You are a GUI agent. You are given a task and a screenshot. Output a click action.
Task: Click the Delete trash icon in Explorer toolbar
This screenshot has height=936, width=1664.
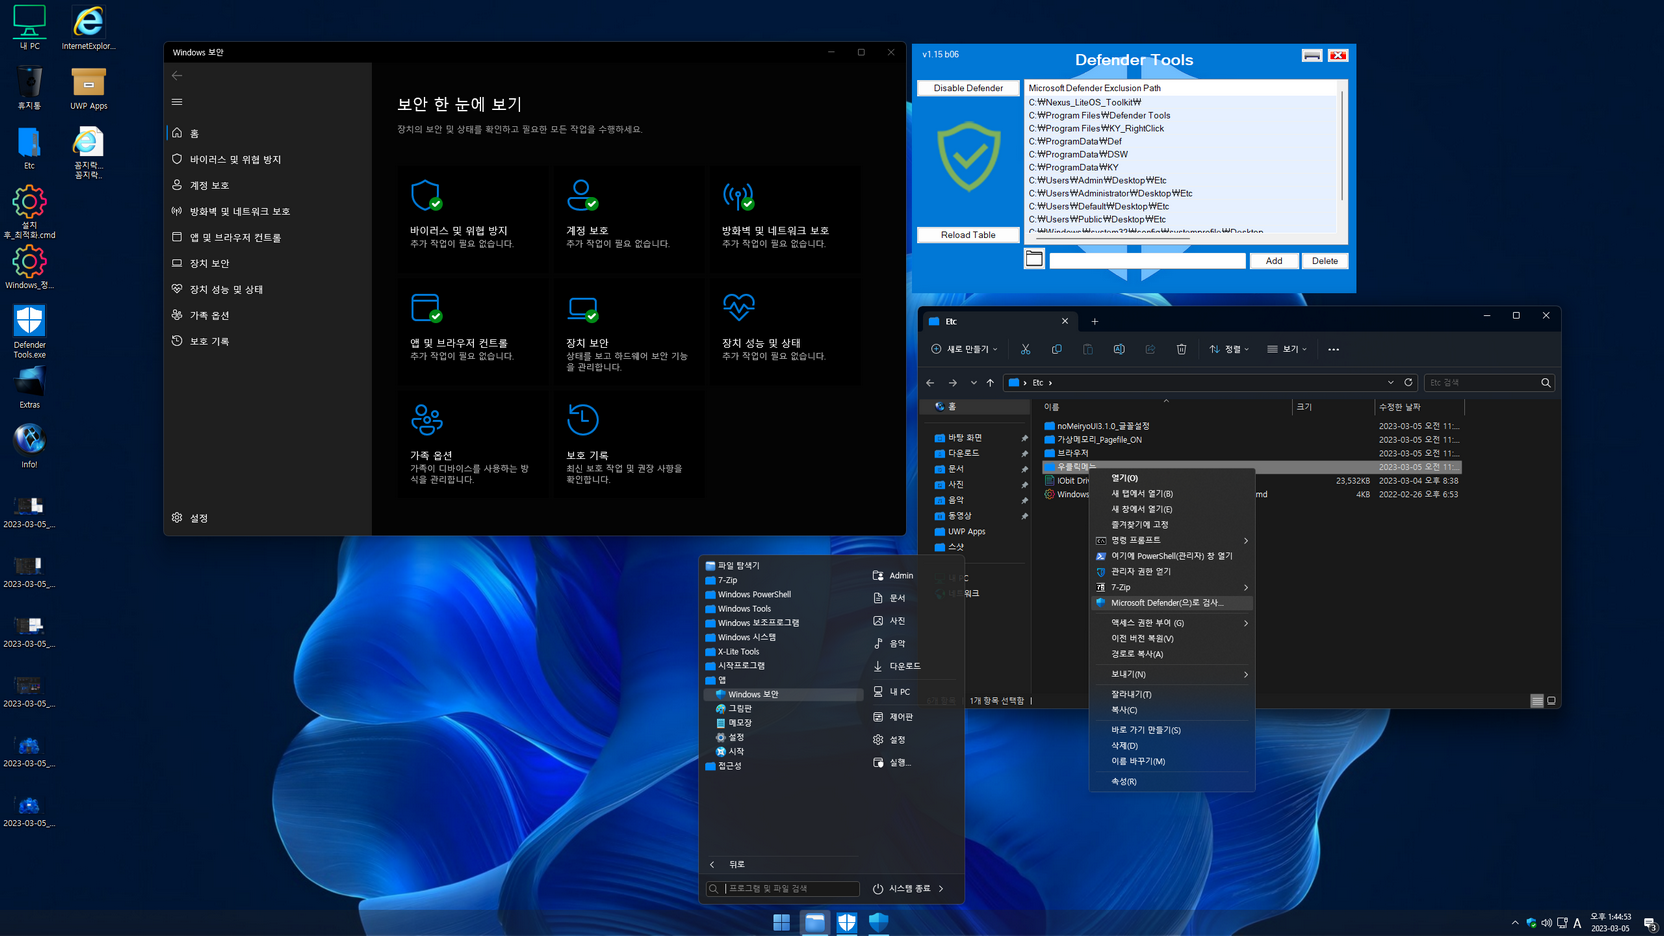(x=1181, y=349)
